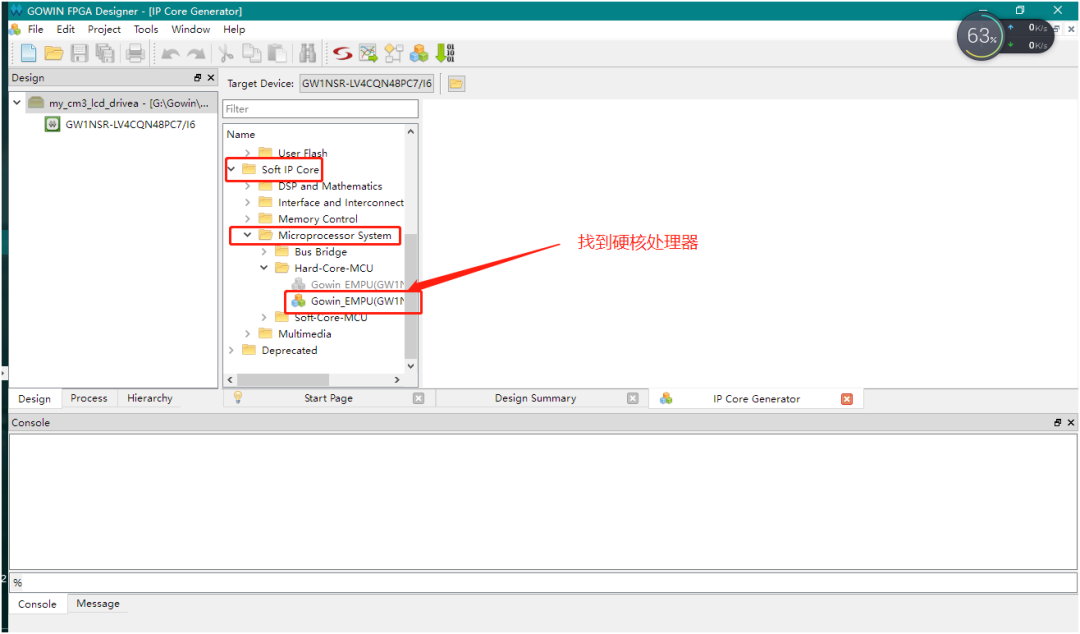Float the Design panel
Viewport: 1080px width, 634px height.
tap(198, 78)
